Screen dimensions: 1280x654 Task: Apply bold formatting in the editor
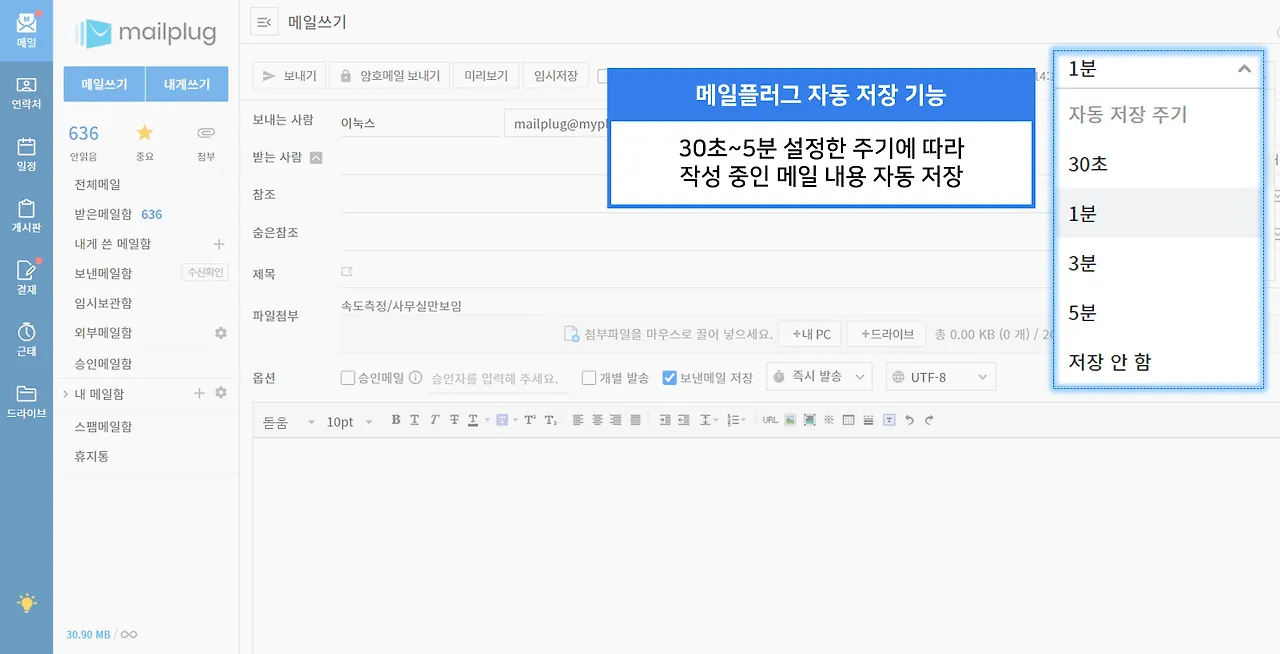tap(396, 420)
